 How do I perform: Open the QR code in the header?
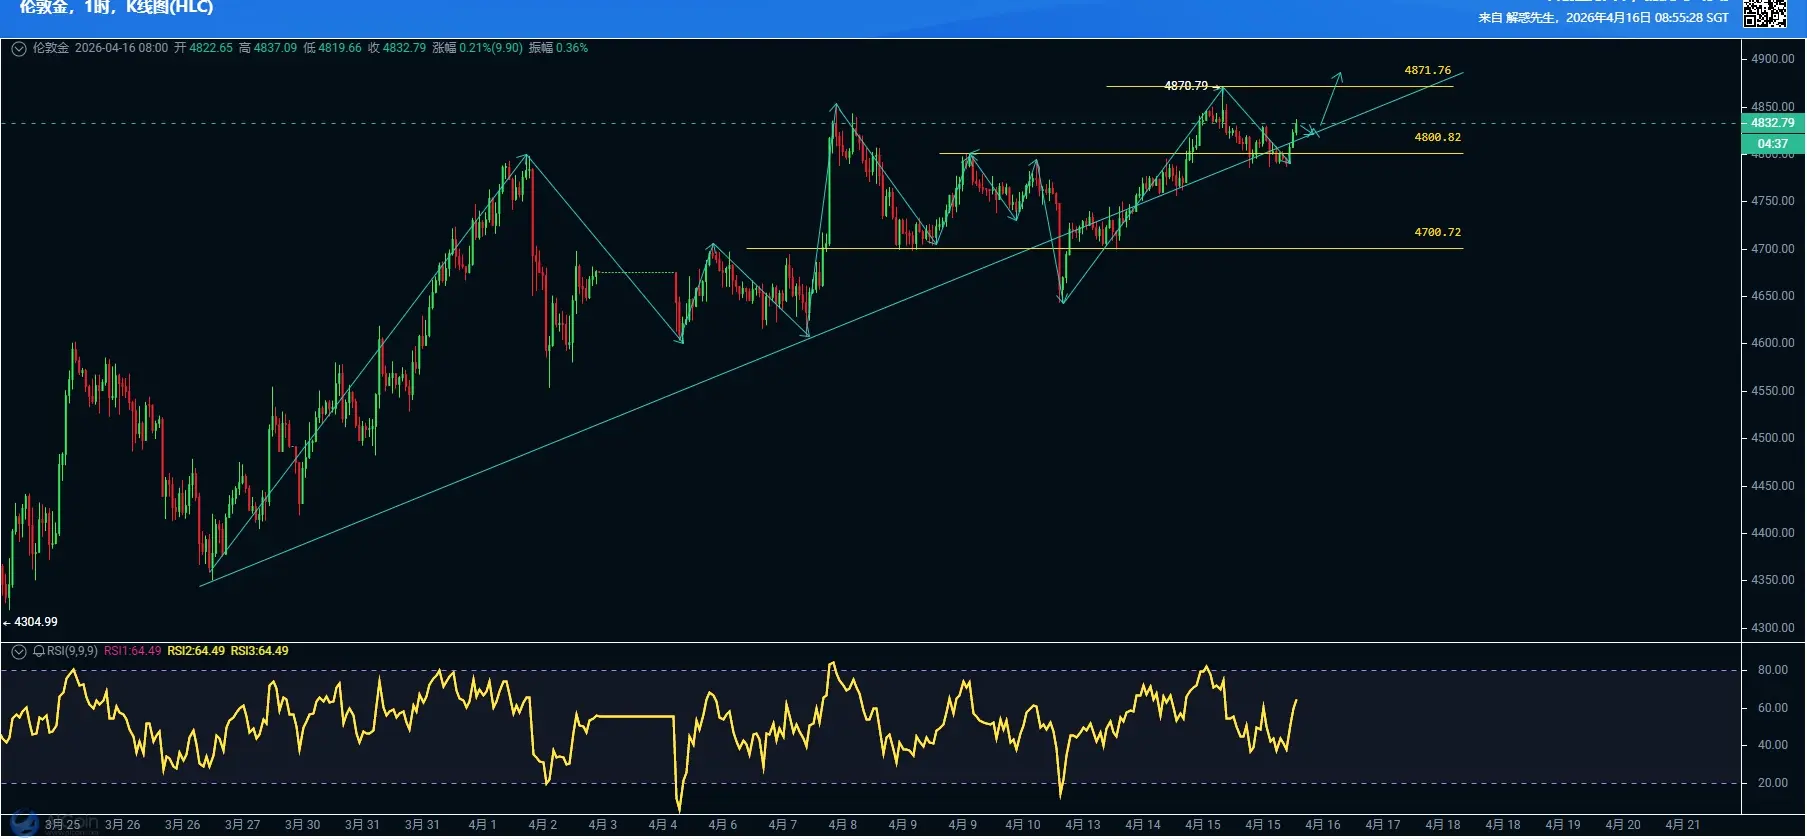(x=1764, y=13)
